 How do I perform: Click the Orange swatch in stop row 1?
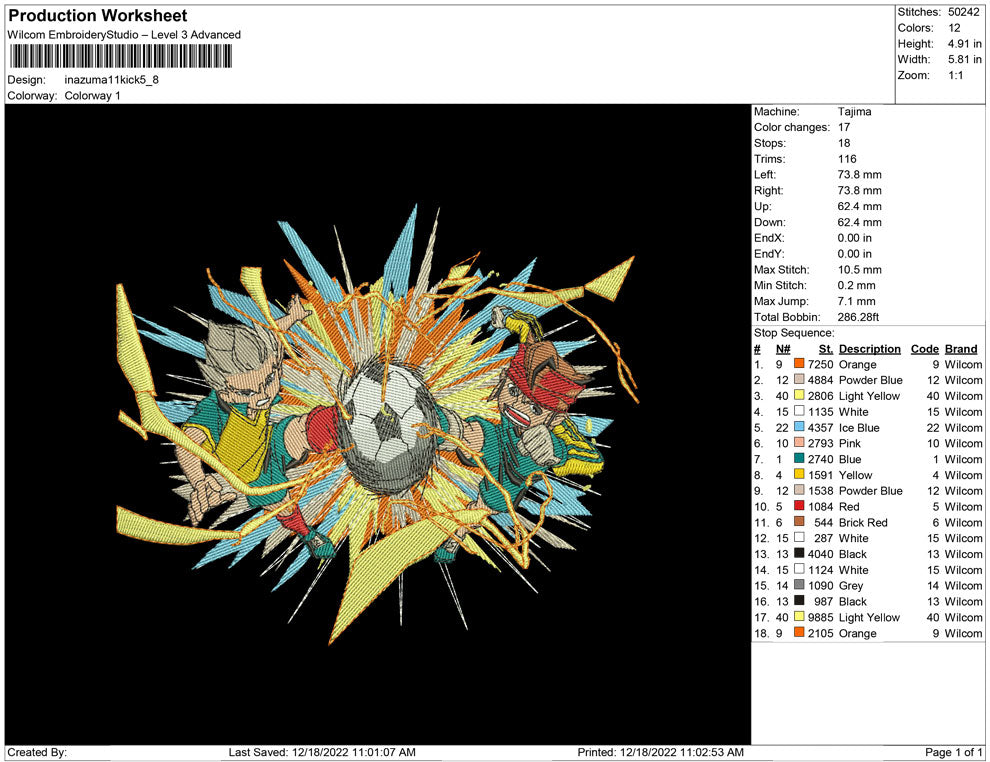click(799, 365)
